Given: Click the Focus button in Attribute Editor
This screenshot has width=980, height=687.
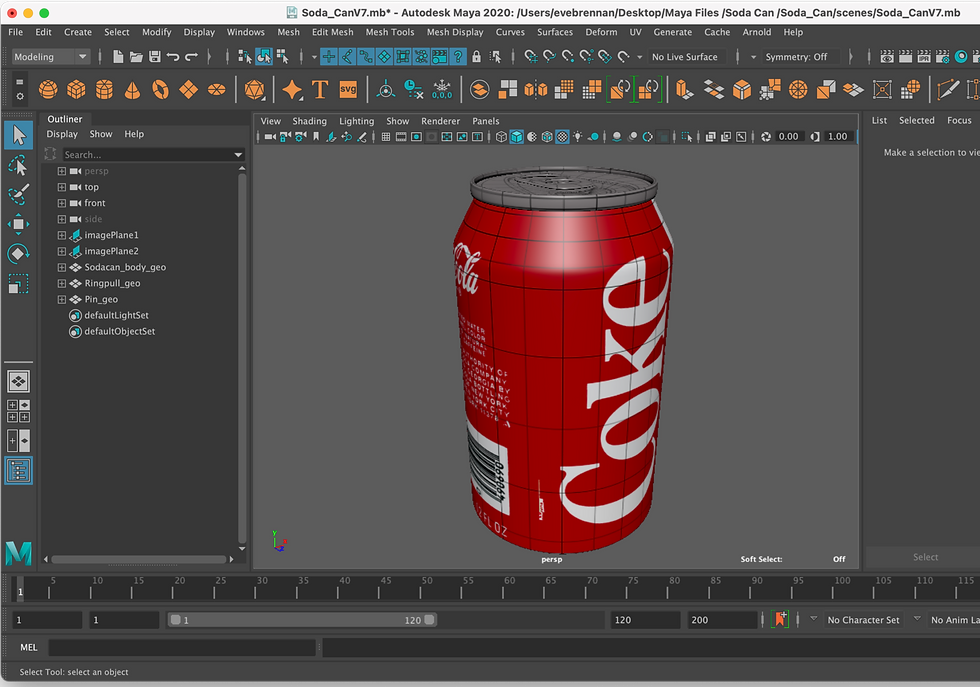Looking at the screenshot, I should click(959, 120).
